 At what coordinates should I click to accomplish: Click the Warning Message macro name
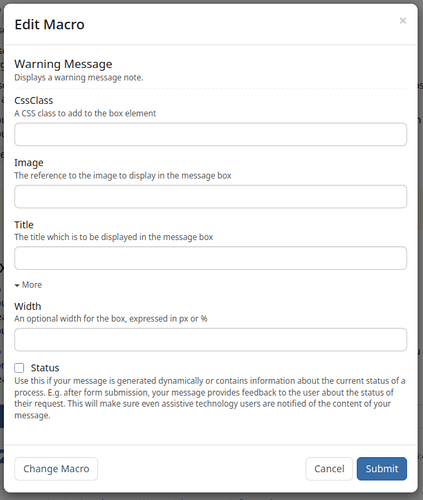pyautogui.click(x=63, y=64)
